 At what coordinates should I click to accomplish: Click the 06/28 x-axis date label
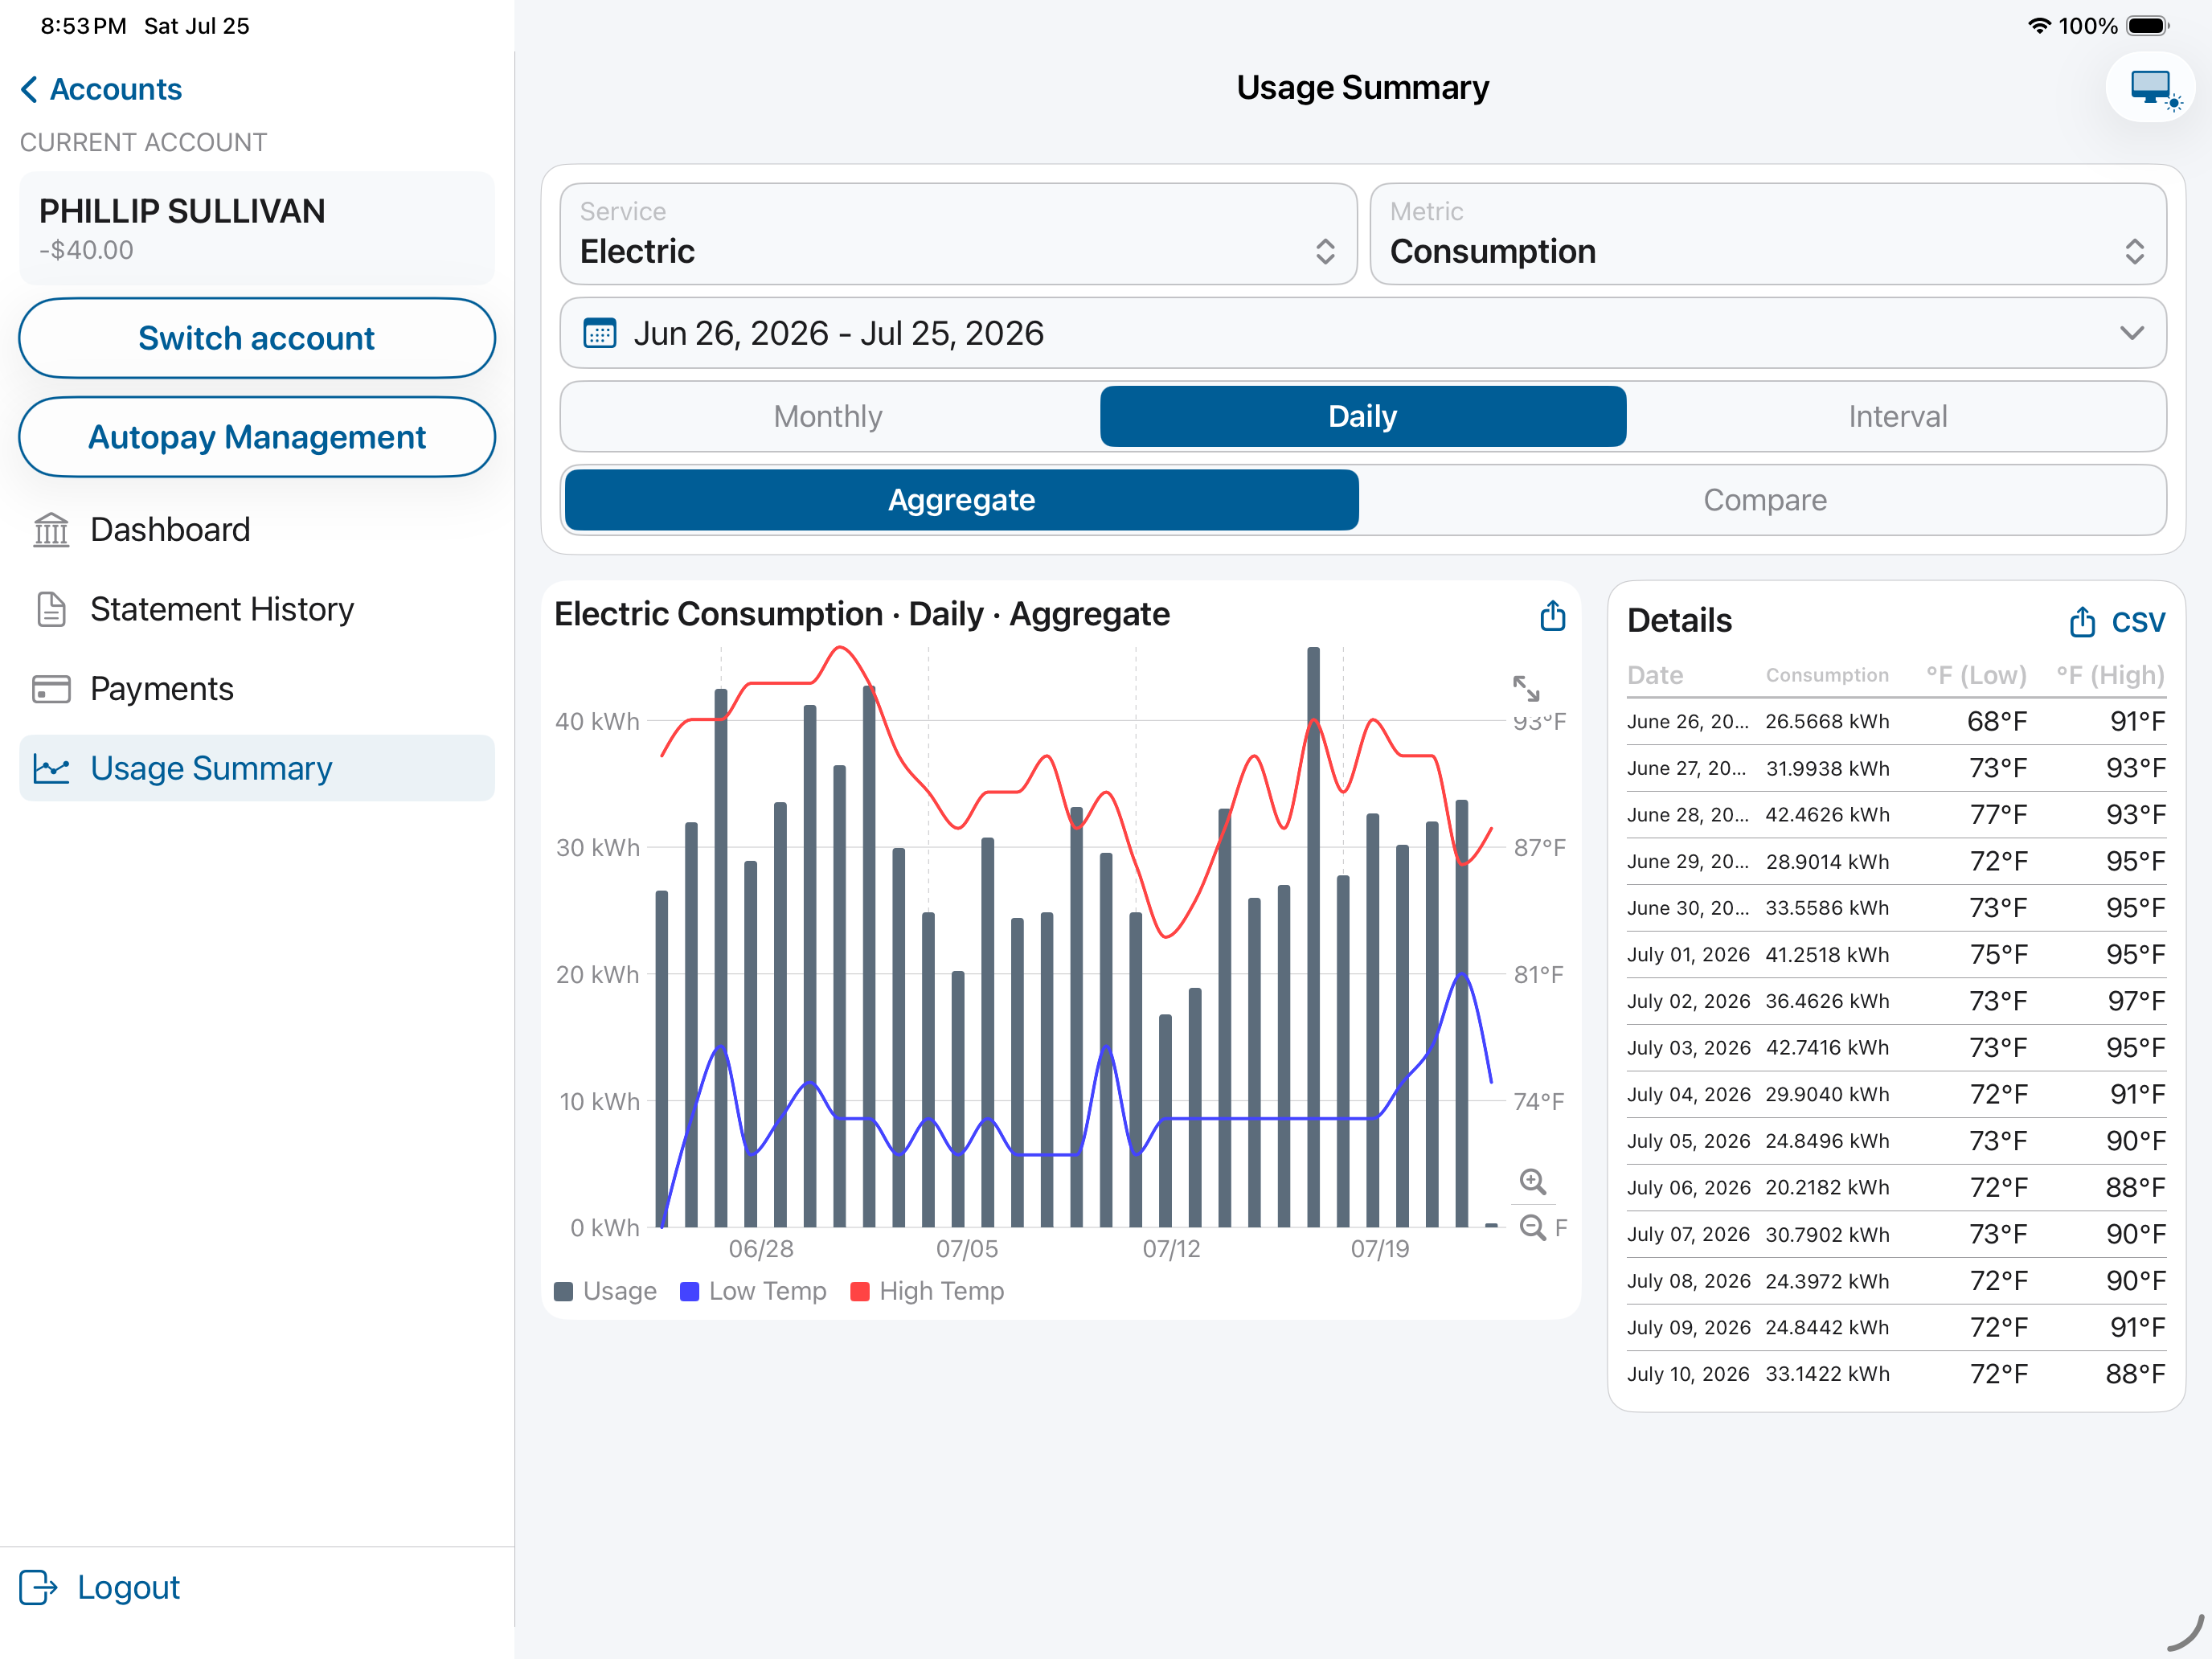point(760,1249)
